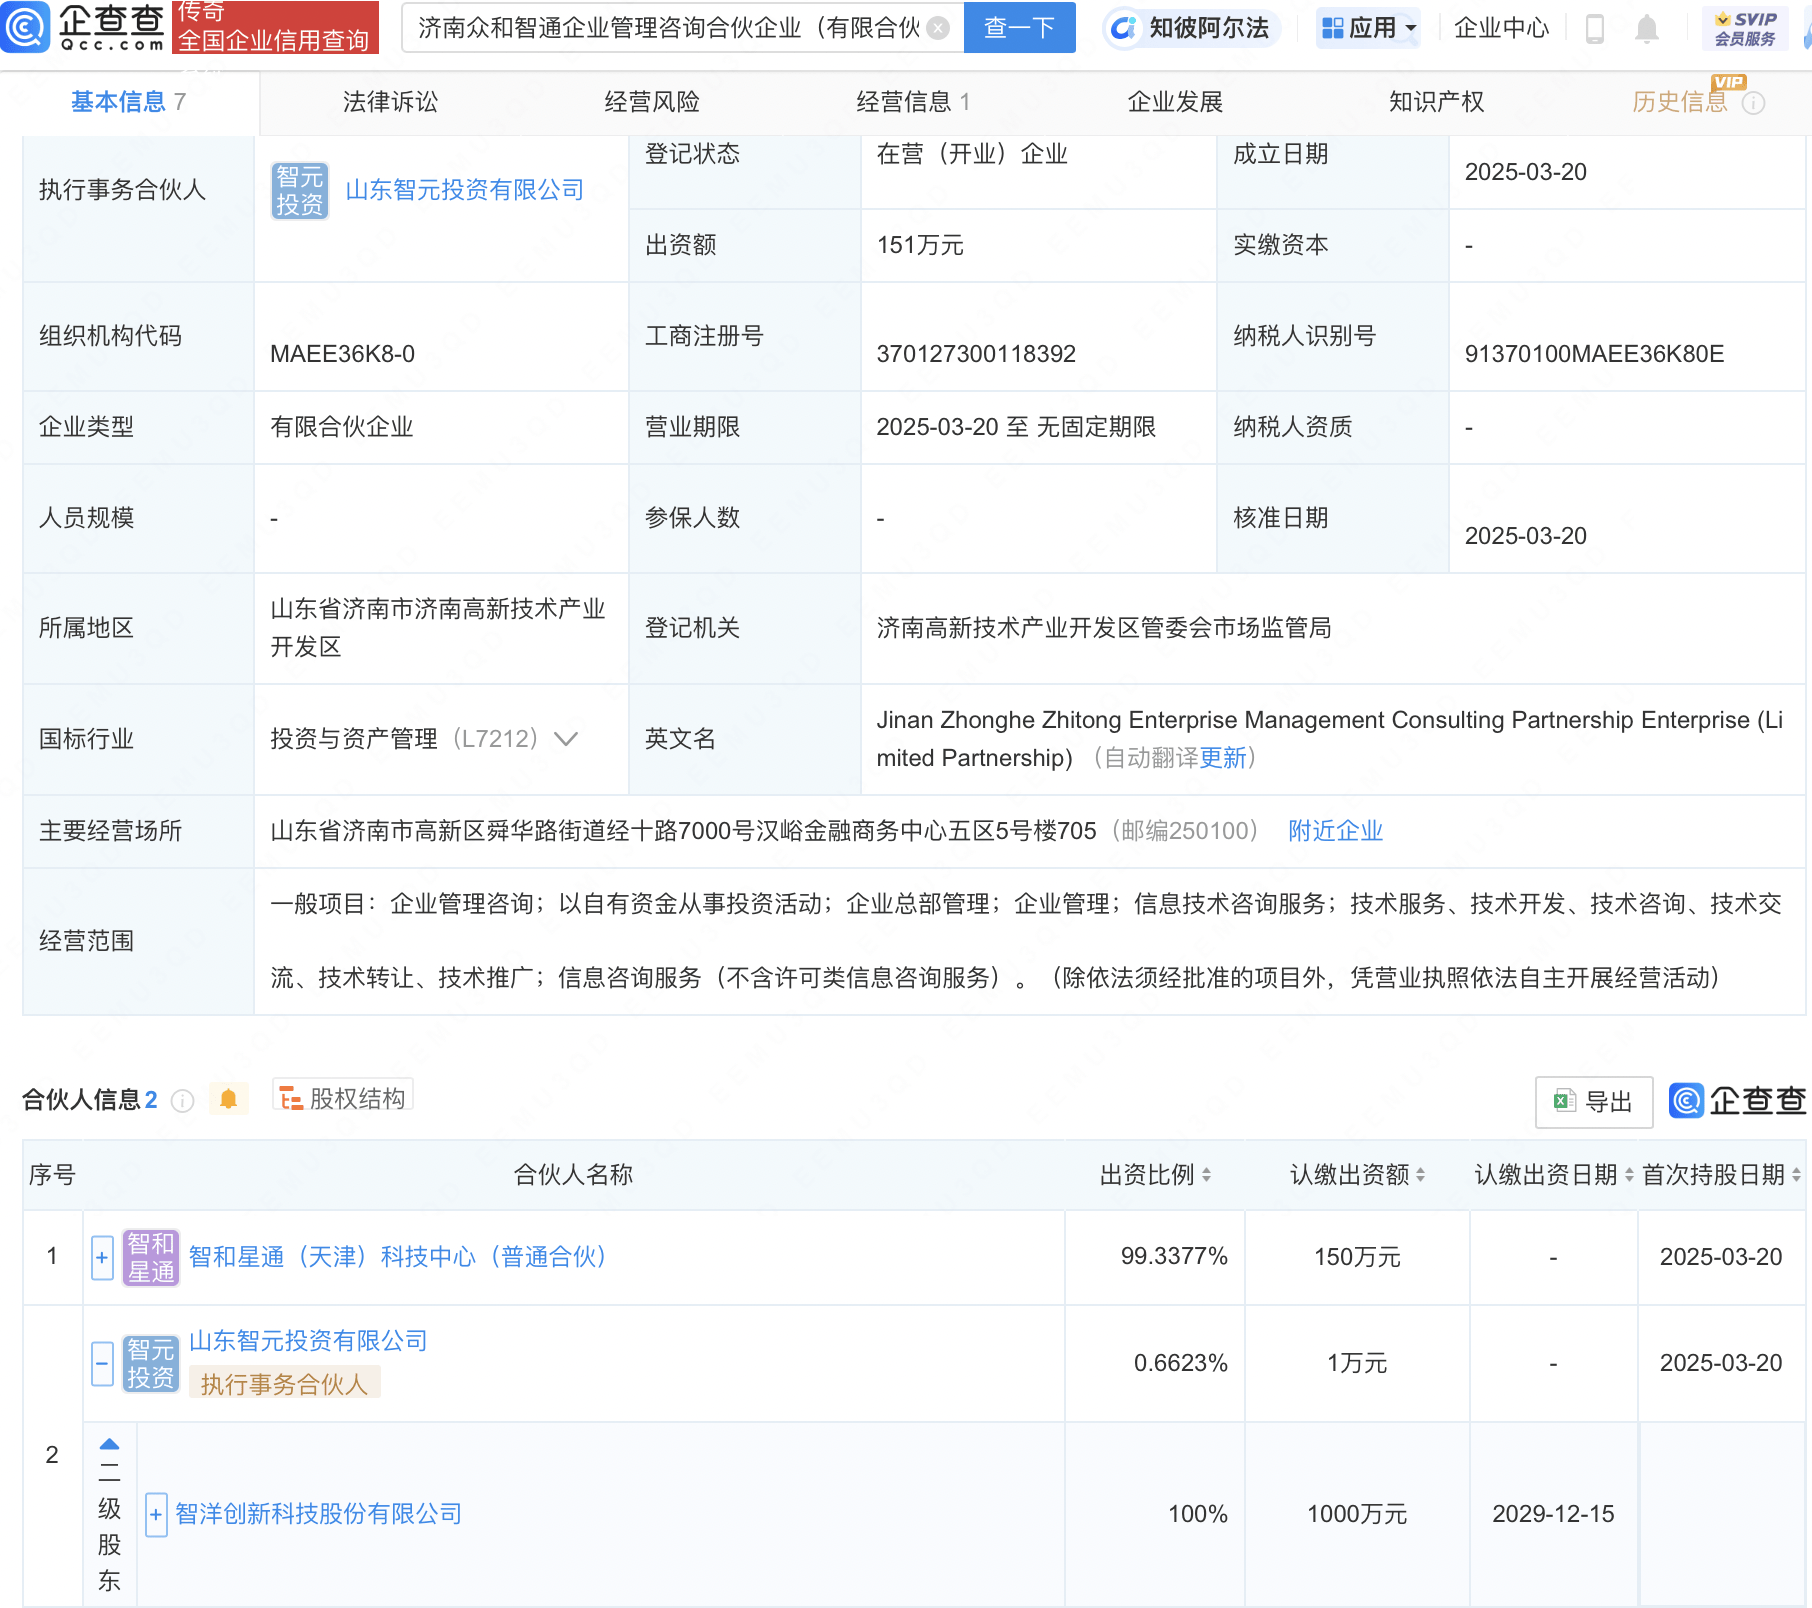Click the 查一下 search button
Screen dimensions: 1812x1608
pyautogui.click(x=1019, y=27)
